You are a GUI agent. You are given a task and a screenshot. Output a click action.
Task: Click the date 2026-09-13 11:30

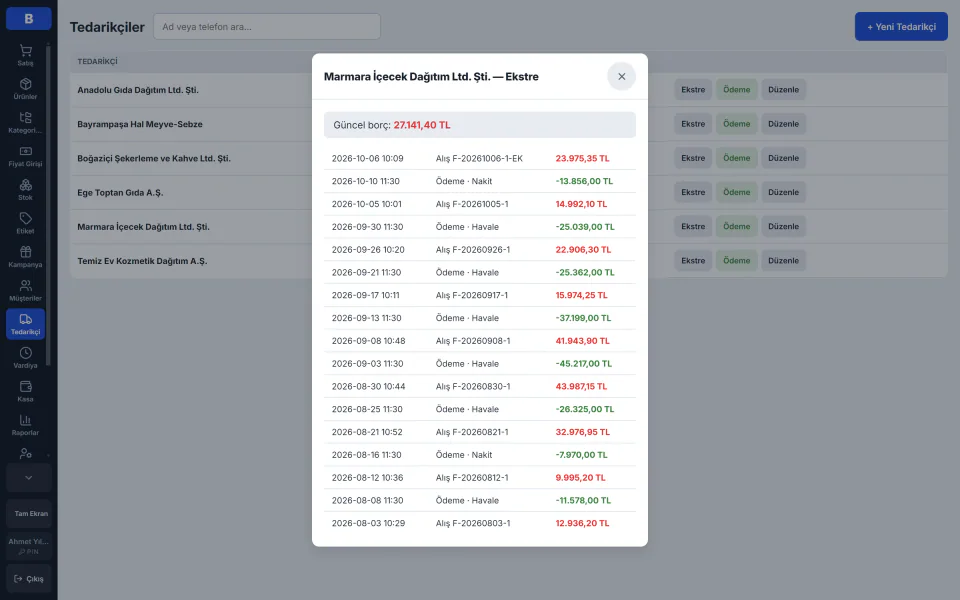click(367, 318)
